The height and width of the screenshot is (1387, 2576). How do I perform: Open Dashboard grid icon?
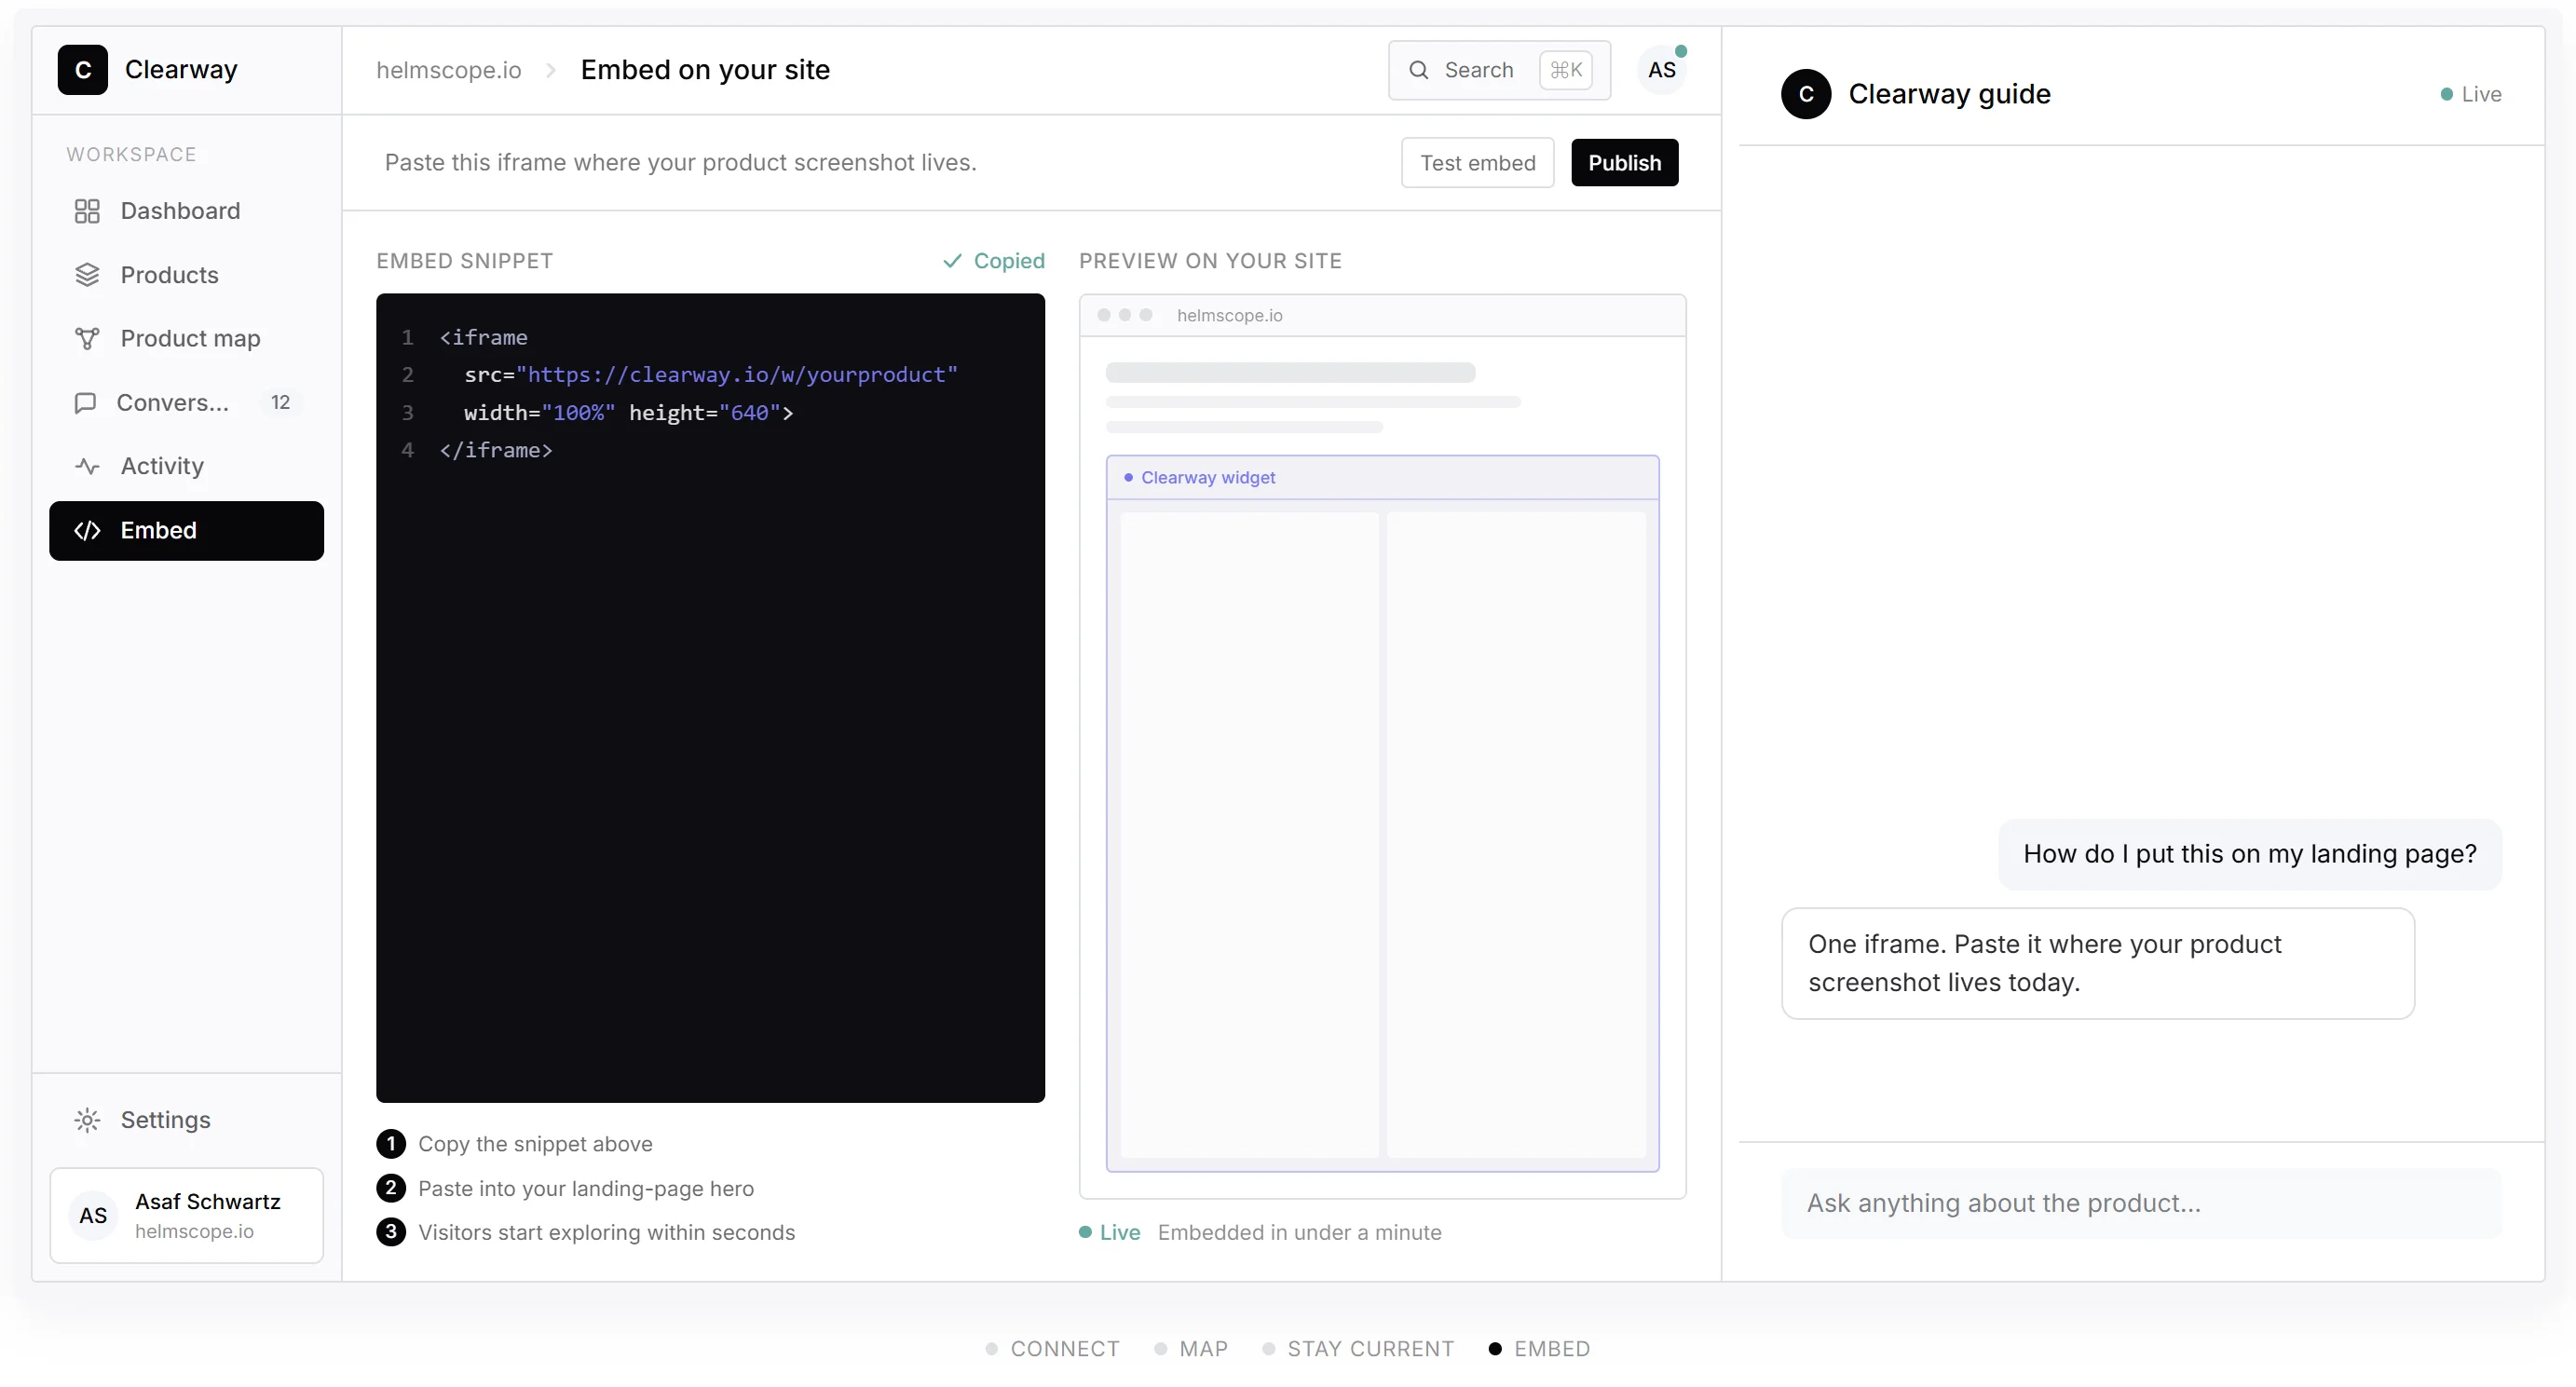click(x=87, y=211)
